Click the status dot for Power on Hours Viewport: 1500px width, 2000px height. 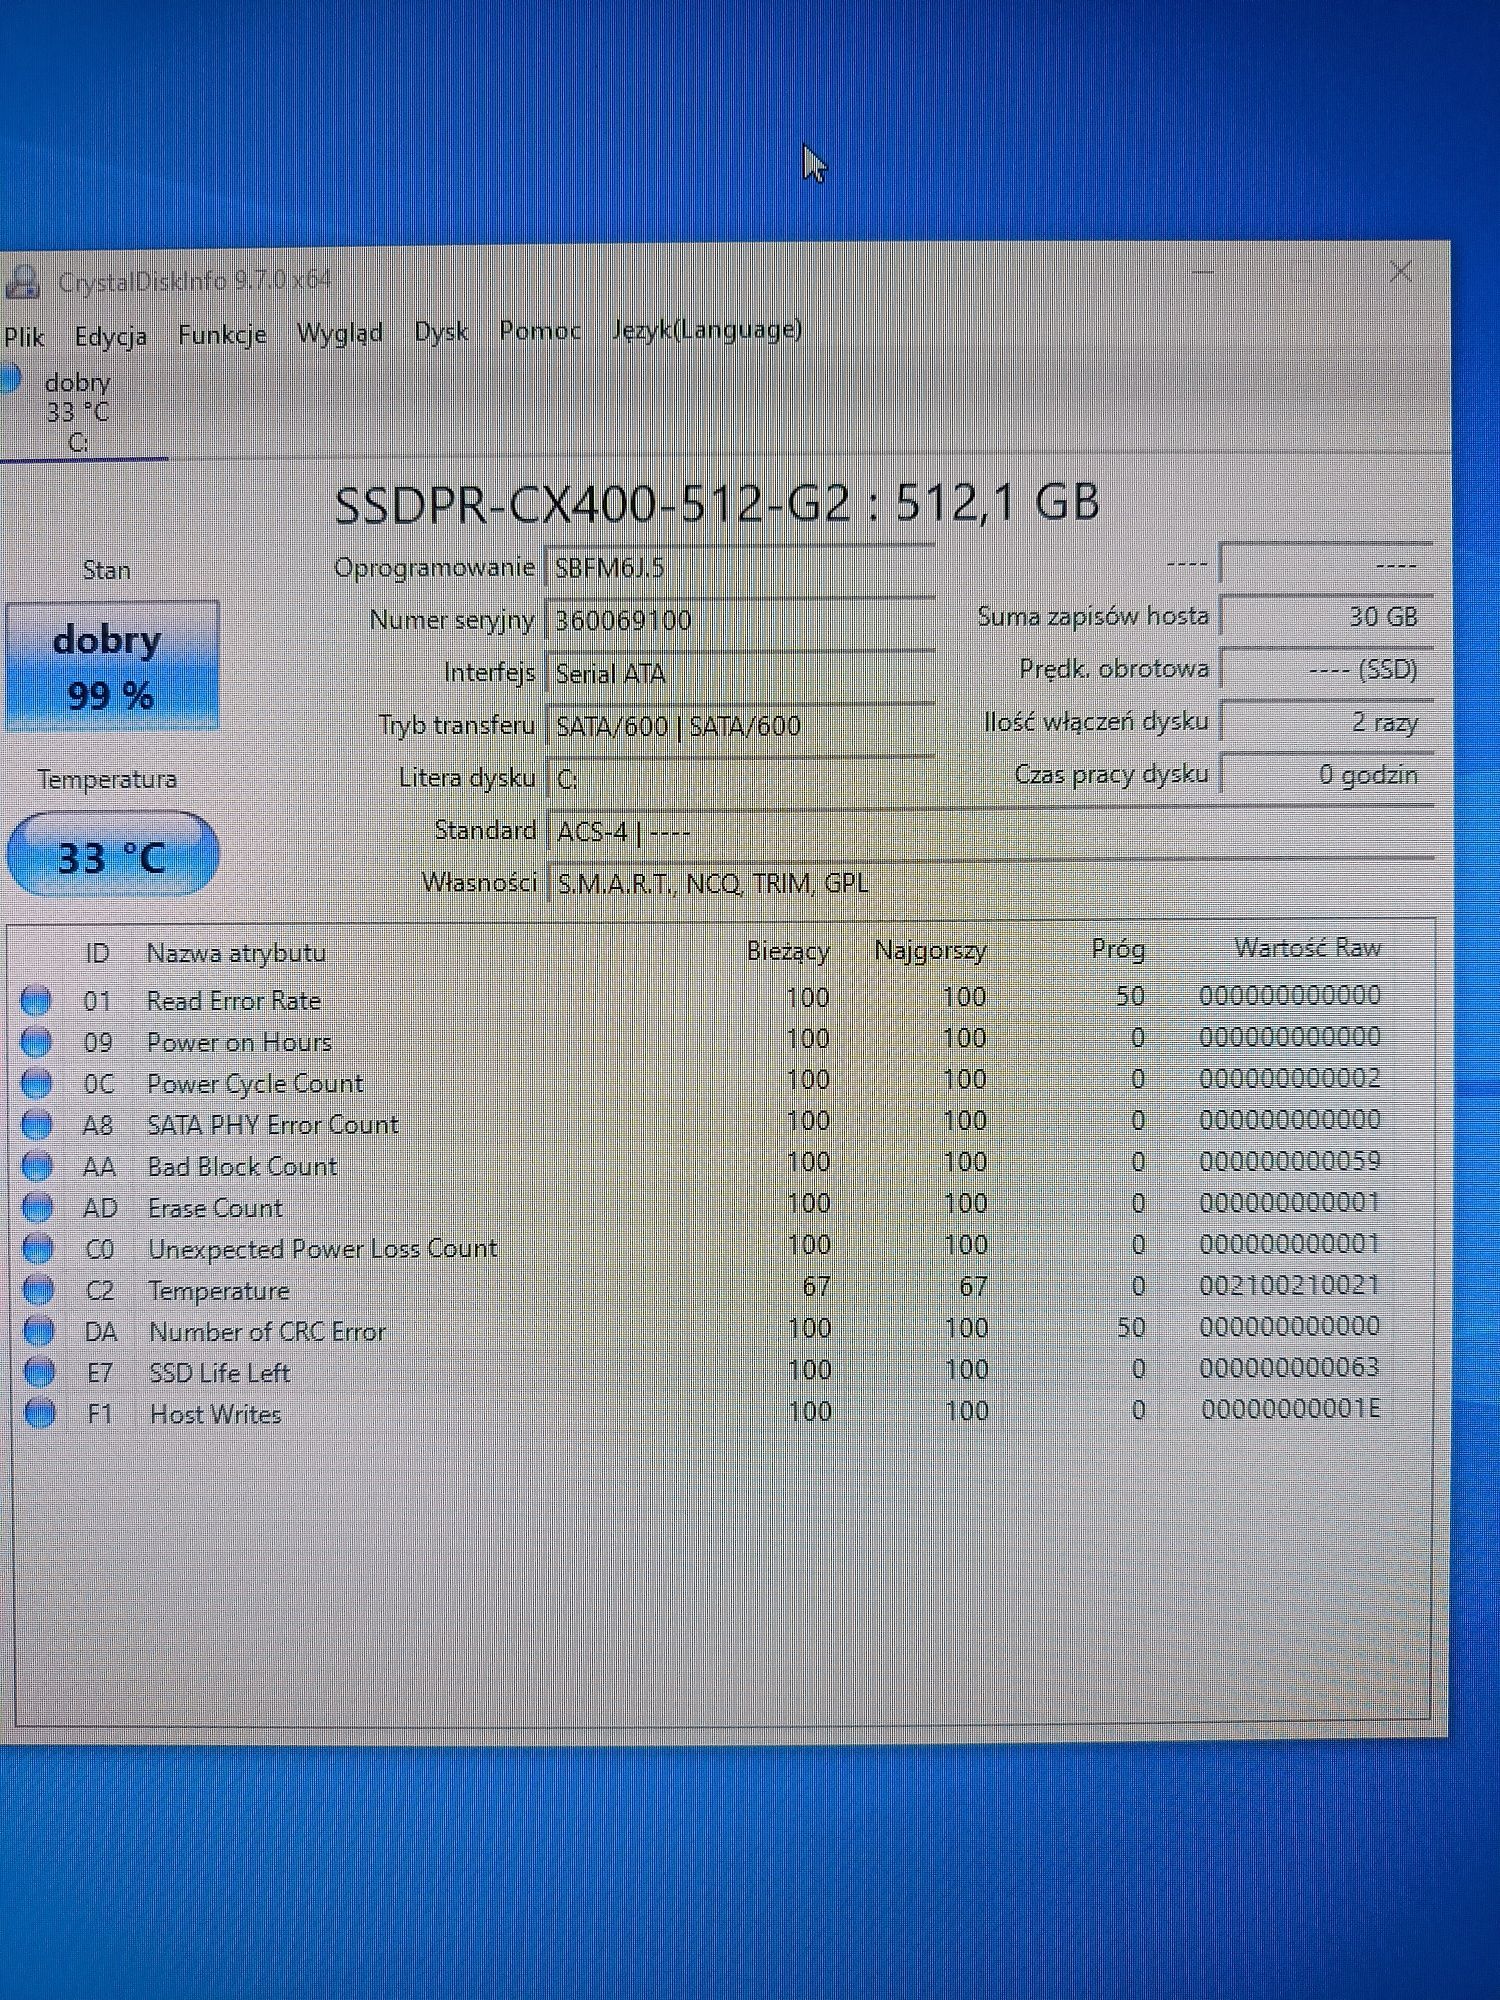pyautogui.click(x=36, y=1042)
